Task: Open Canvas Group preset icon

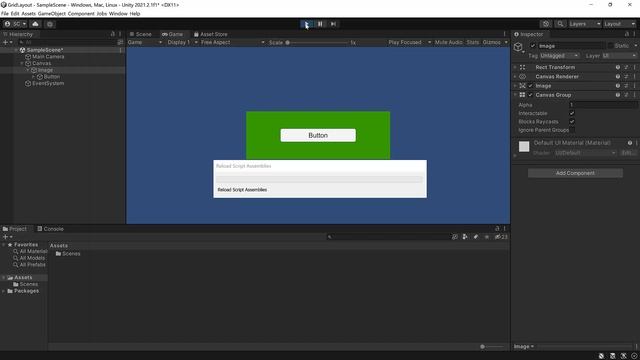Action: click(626, 95)
